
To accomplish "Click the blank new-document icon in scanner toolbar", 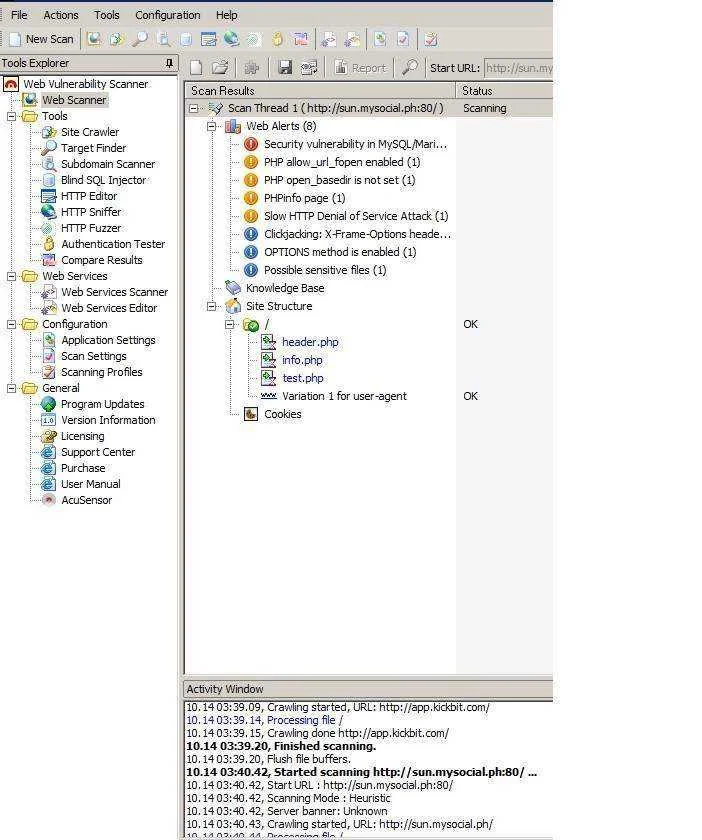I will coord(196,68).
